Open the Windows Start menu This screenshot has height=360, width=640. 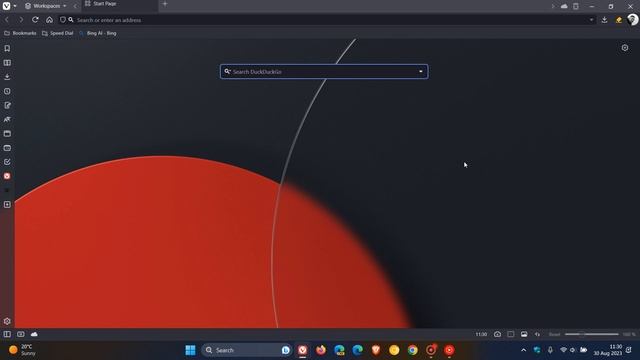pos(190,350)
